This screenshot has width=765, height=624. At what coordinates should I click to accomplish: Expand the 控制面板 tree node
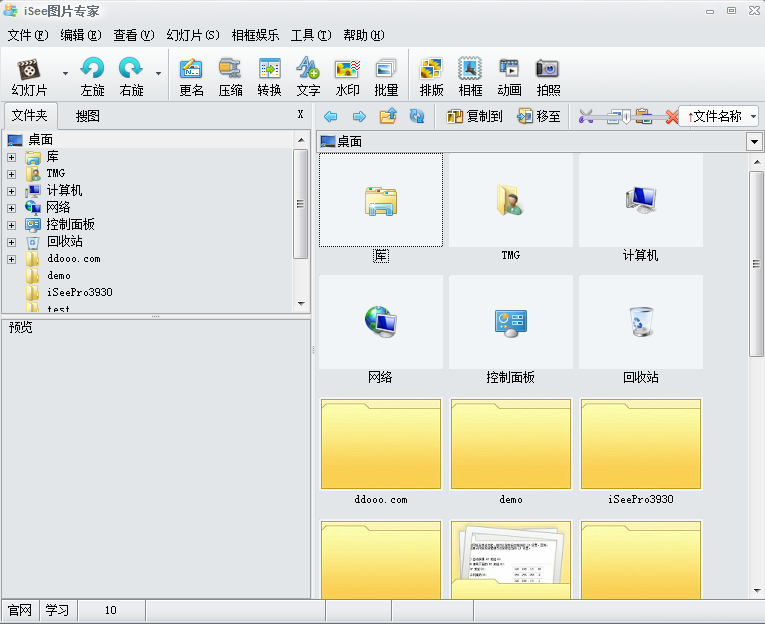[x=11, y=225]
